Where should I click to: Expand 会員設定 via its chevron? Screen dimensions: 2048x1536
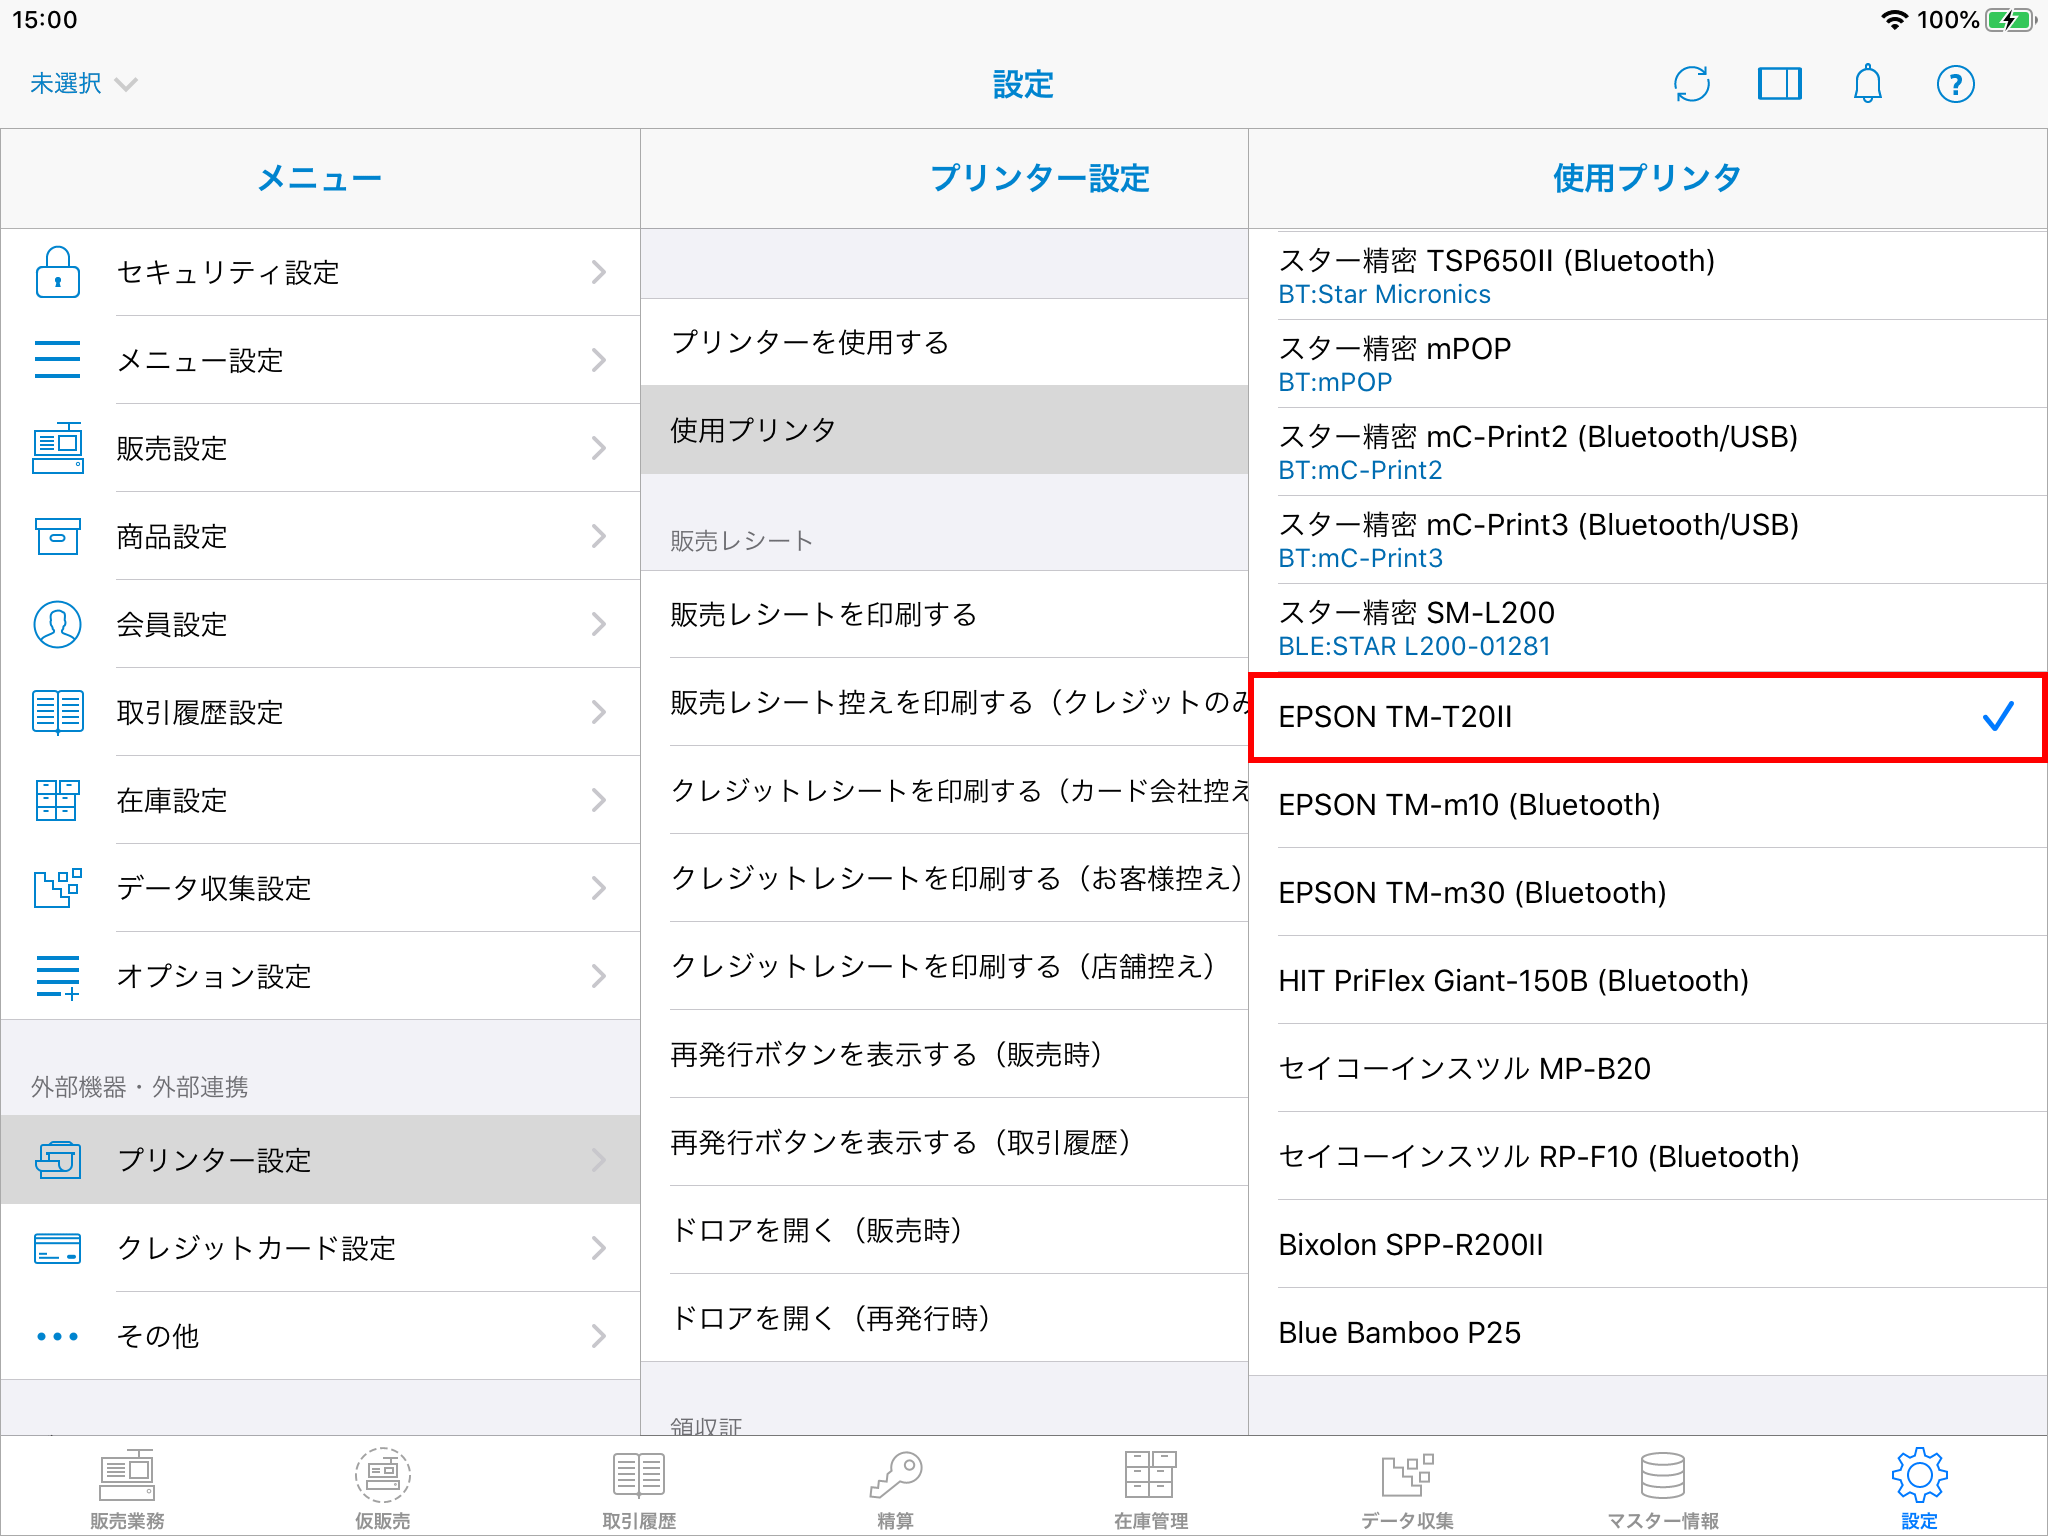[x=599, y=624]
